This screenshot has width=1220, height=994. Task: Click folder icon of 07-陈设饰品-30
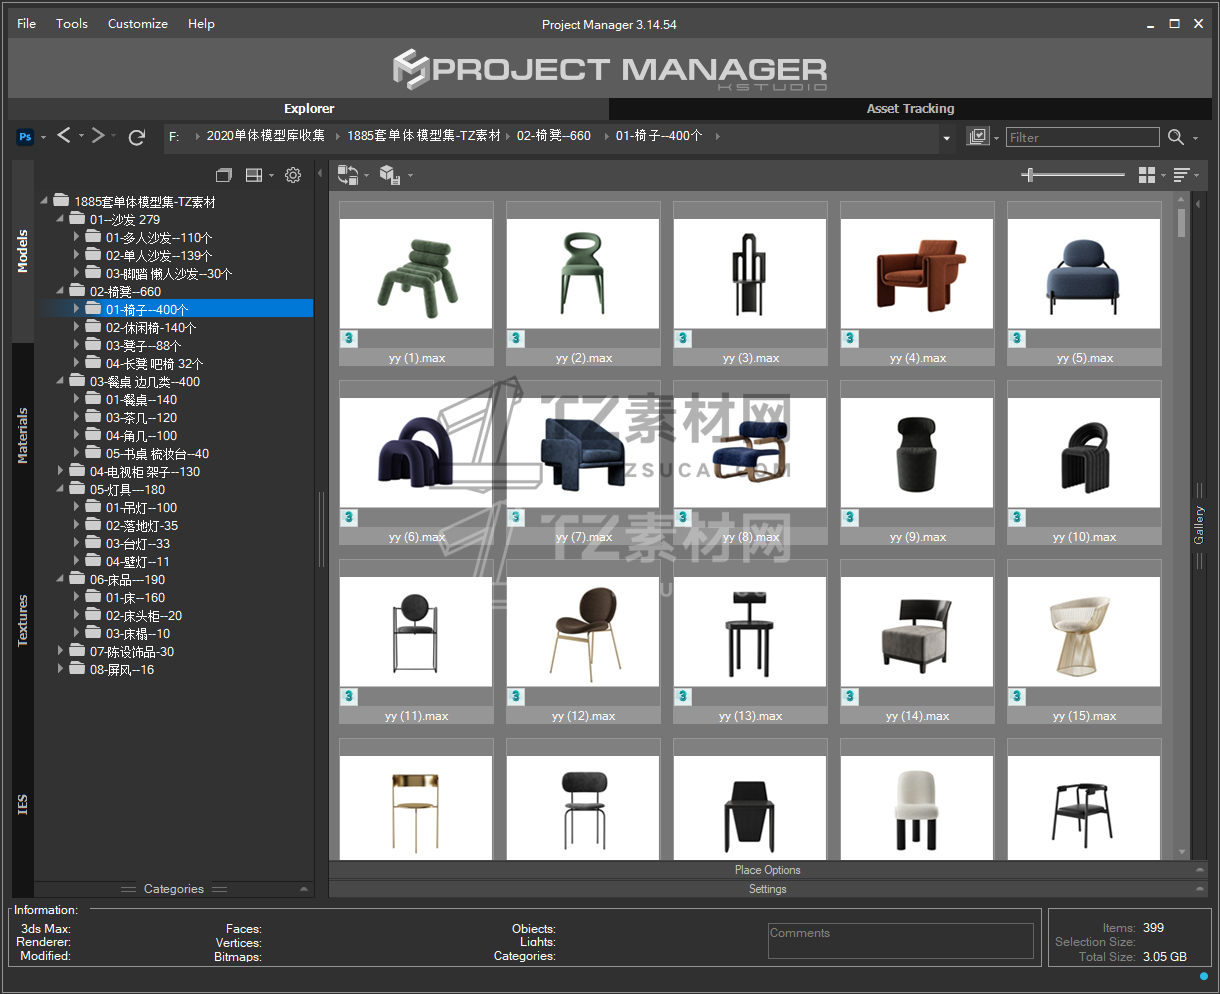[77, 651]
